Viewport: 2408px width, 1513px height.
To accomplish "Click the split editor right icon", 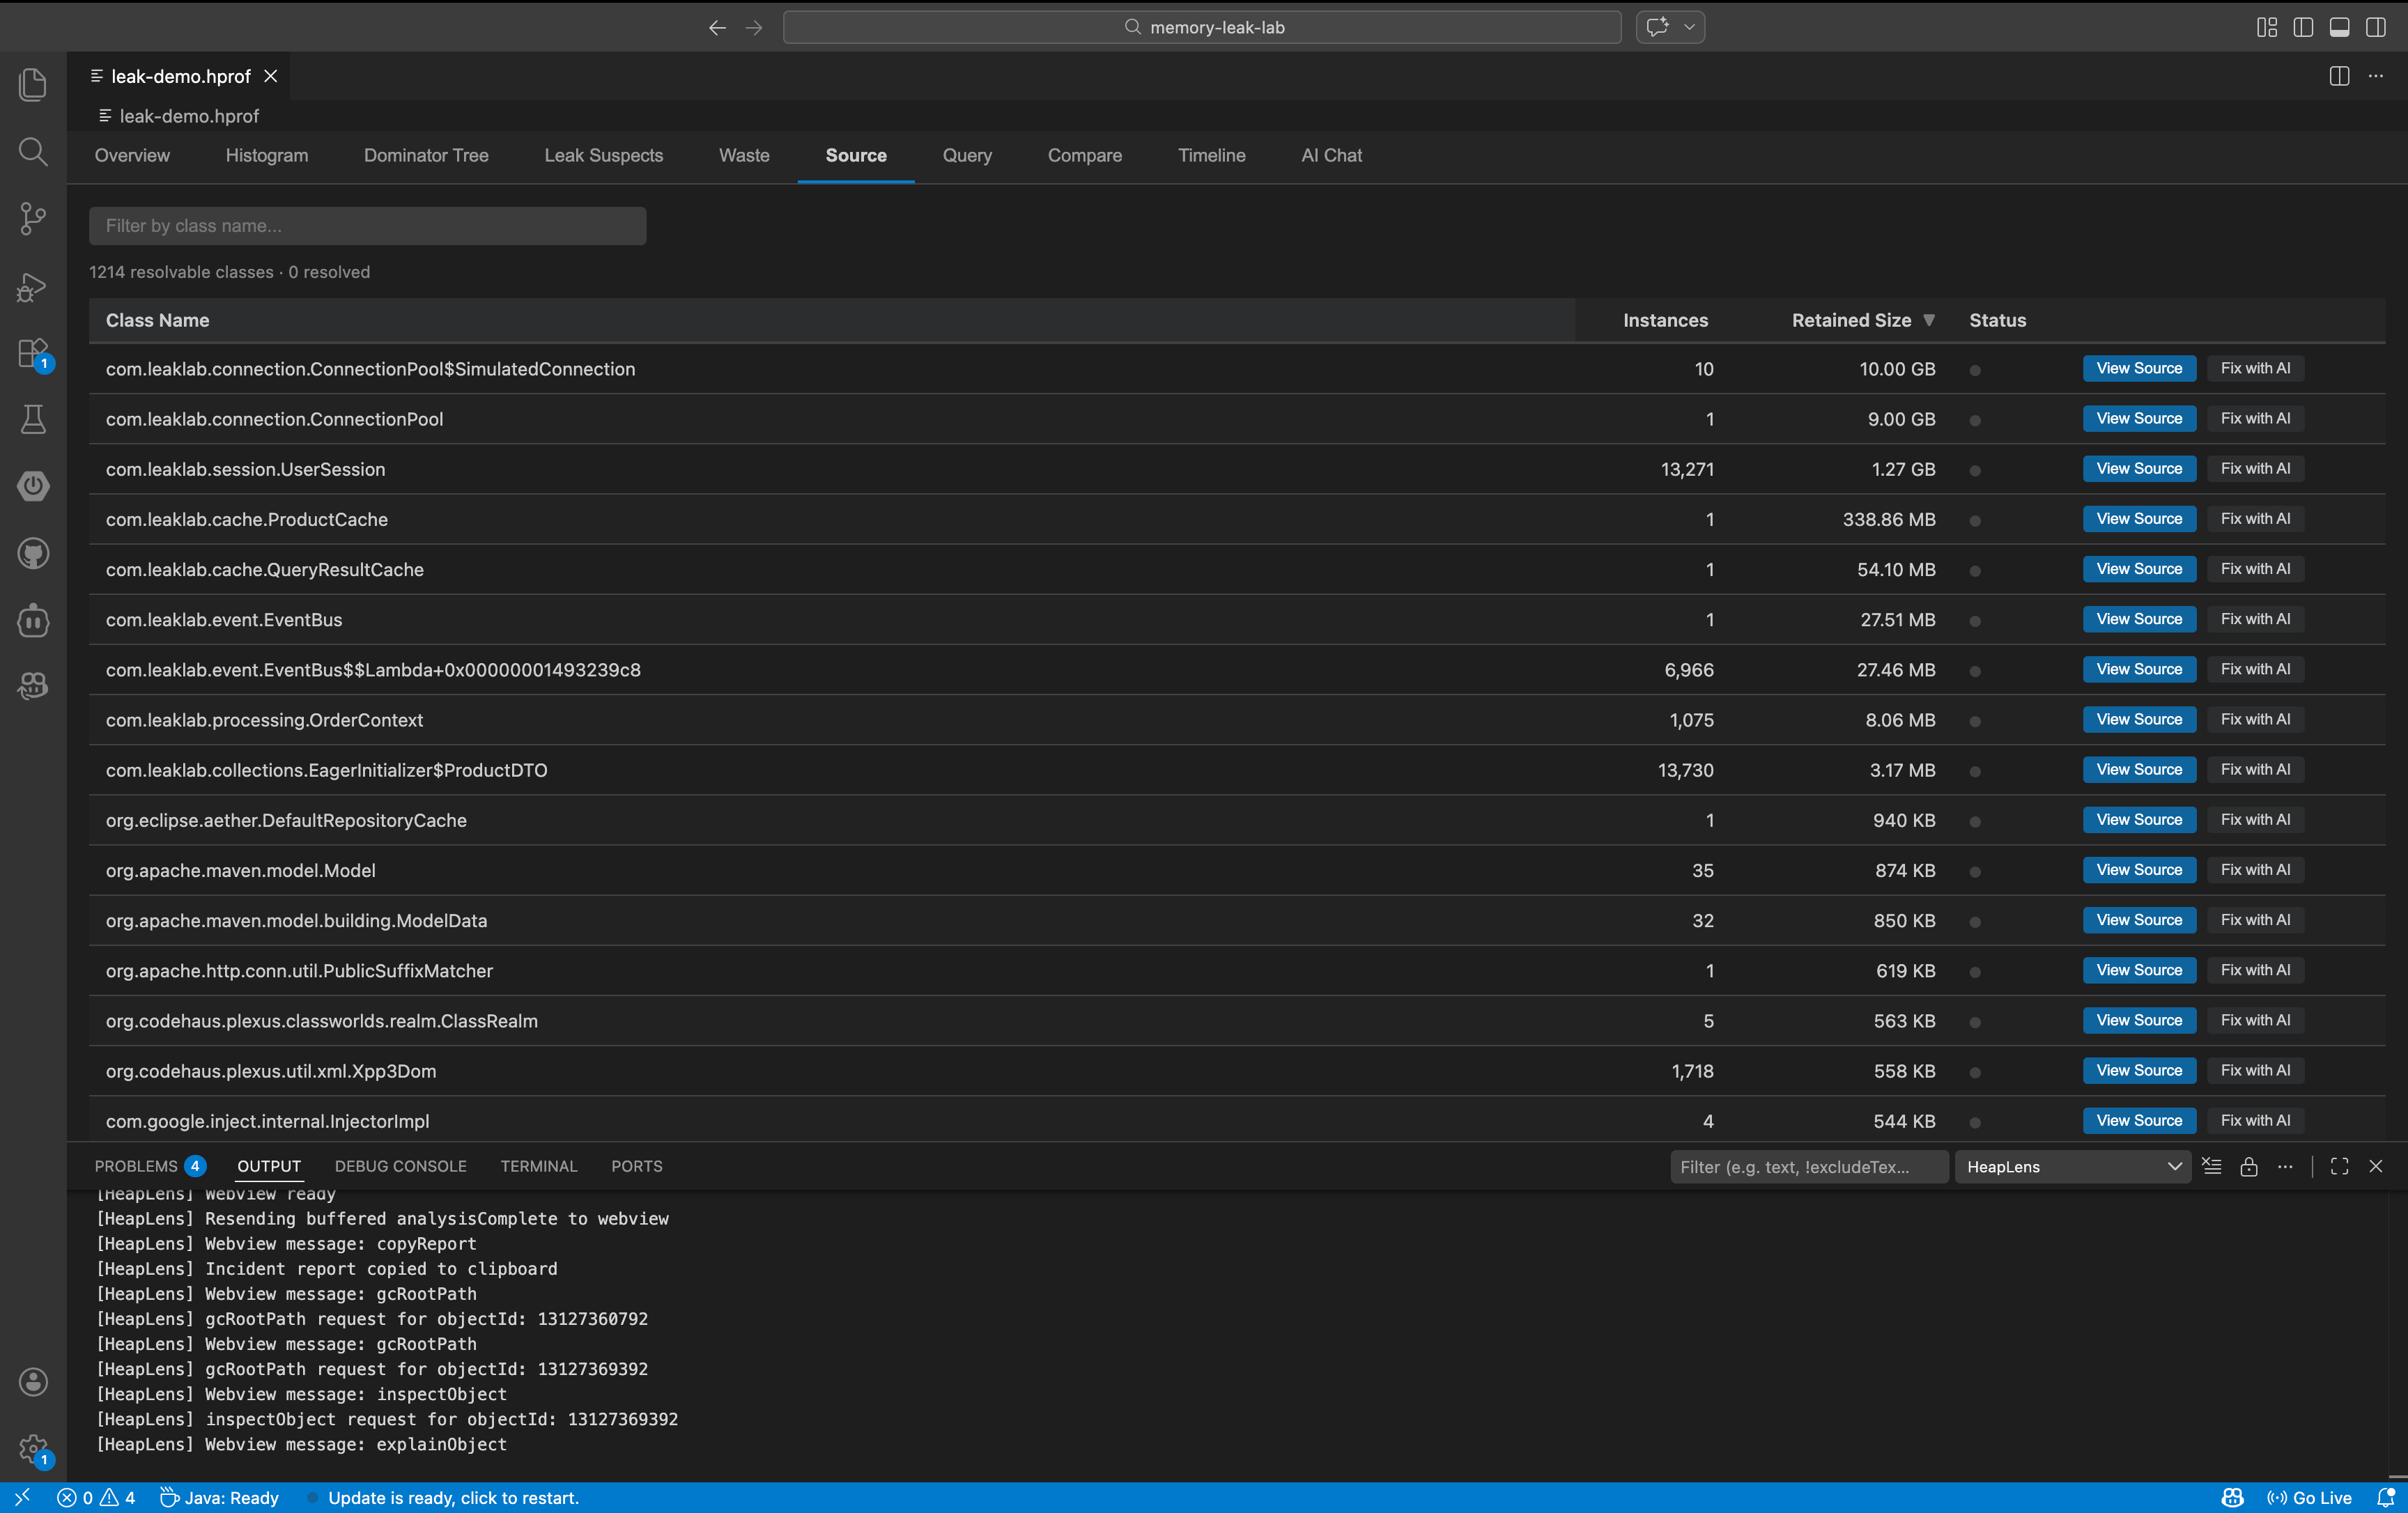I will click(x=2339, y=76).
